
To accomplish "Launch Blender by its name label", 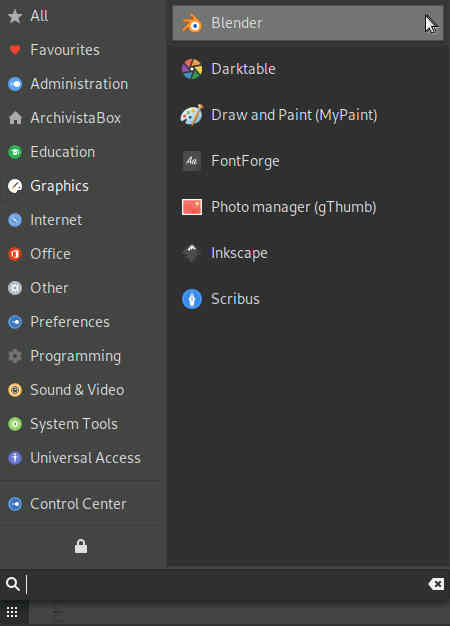I will (237, 23).
